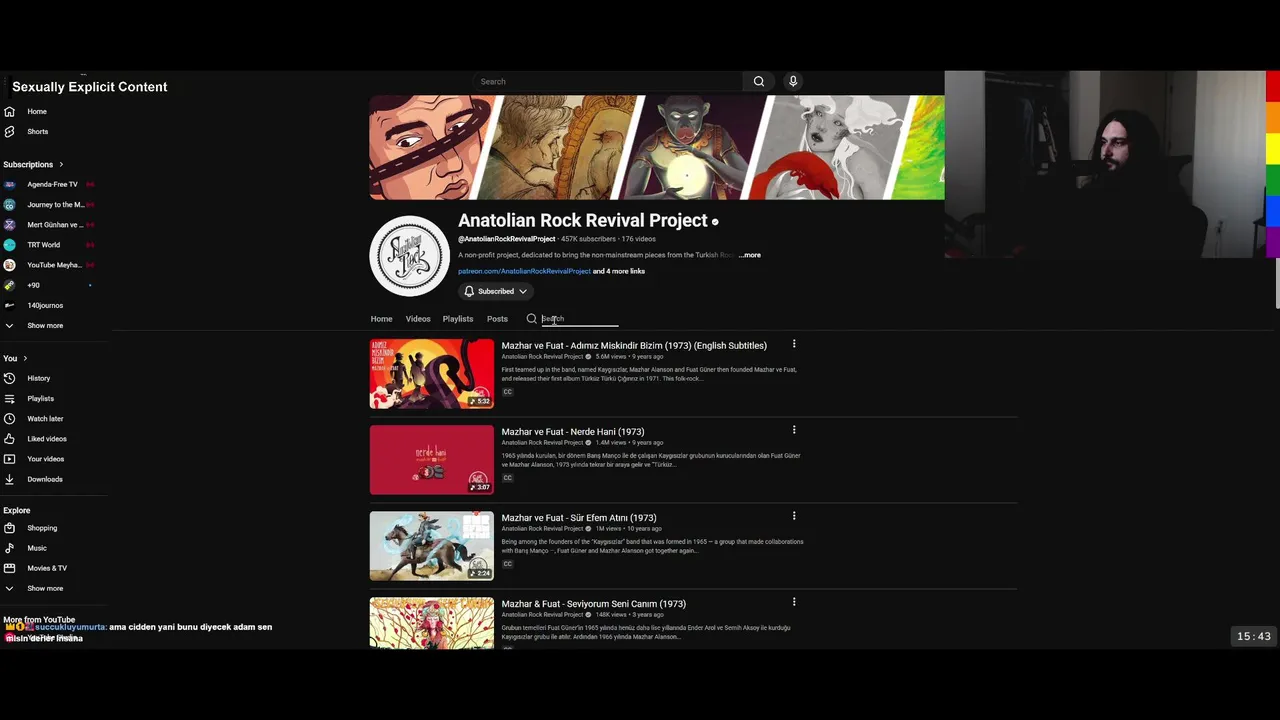This screenshot has width=1280, height=720.
Task: Click the channel search magnifier icon
Action: click(x=531, y=319)
